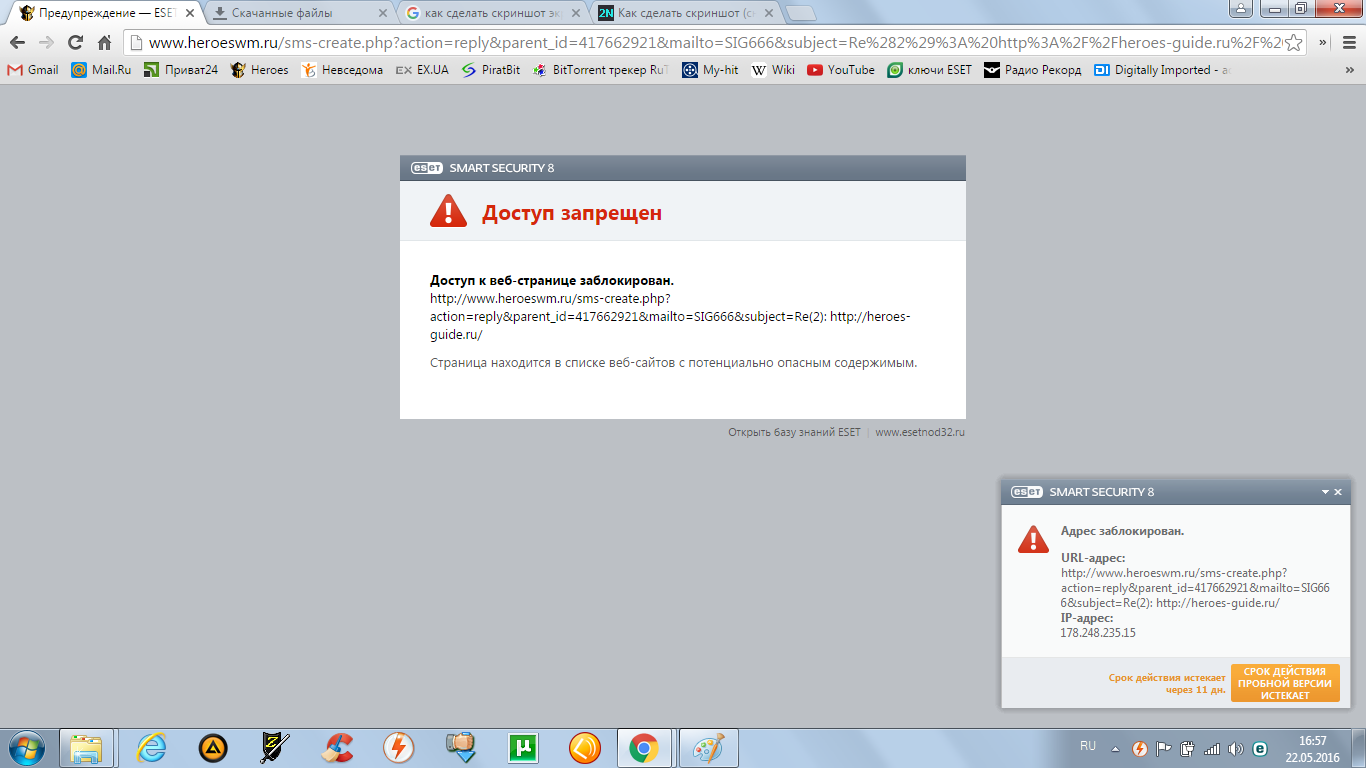Open the Приват24 bookmark
Image resolution: width=1366 pixels, height=768 pixels.
(x=180, y=70)
